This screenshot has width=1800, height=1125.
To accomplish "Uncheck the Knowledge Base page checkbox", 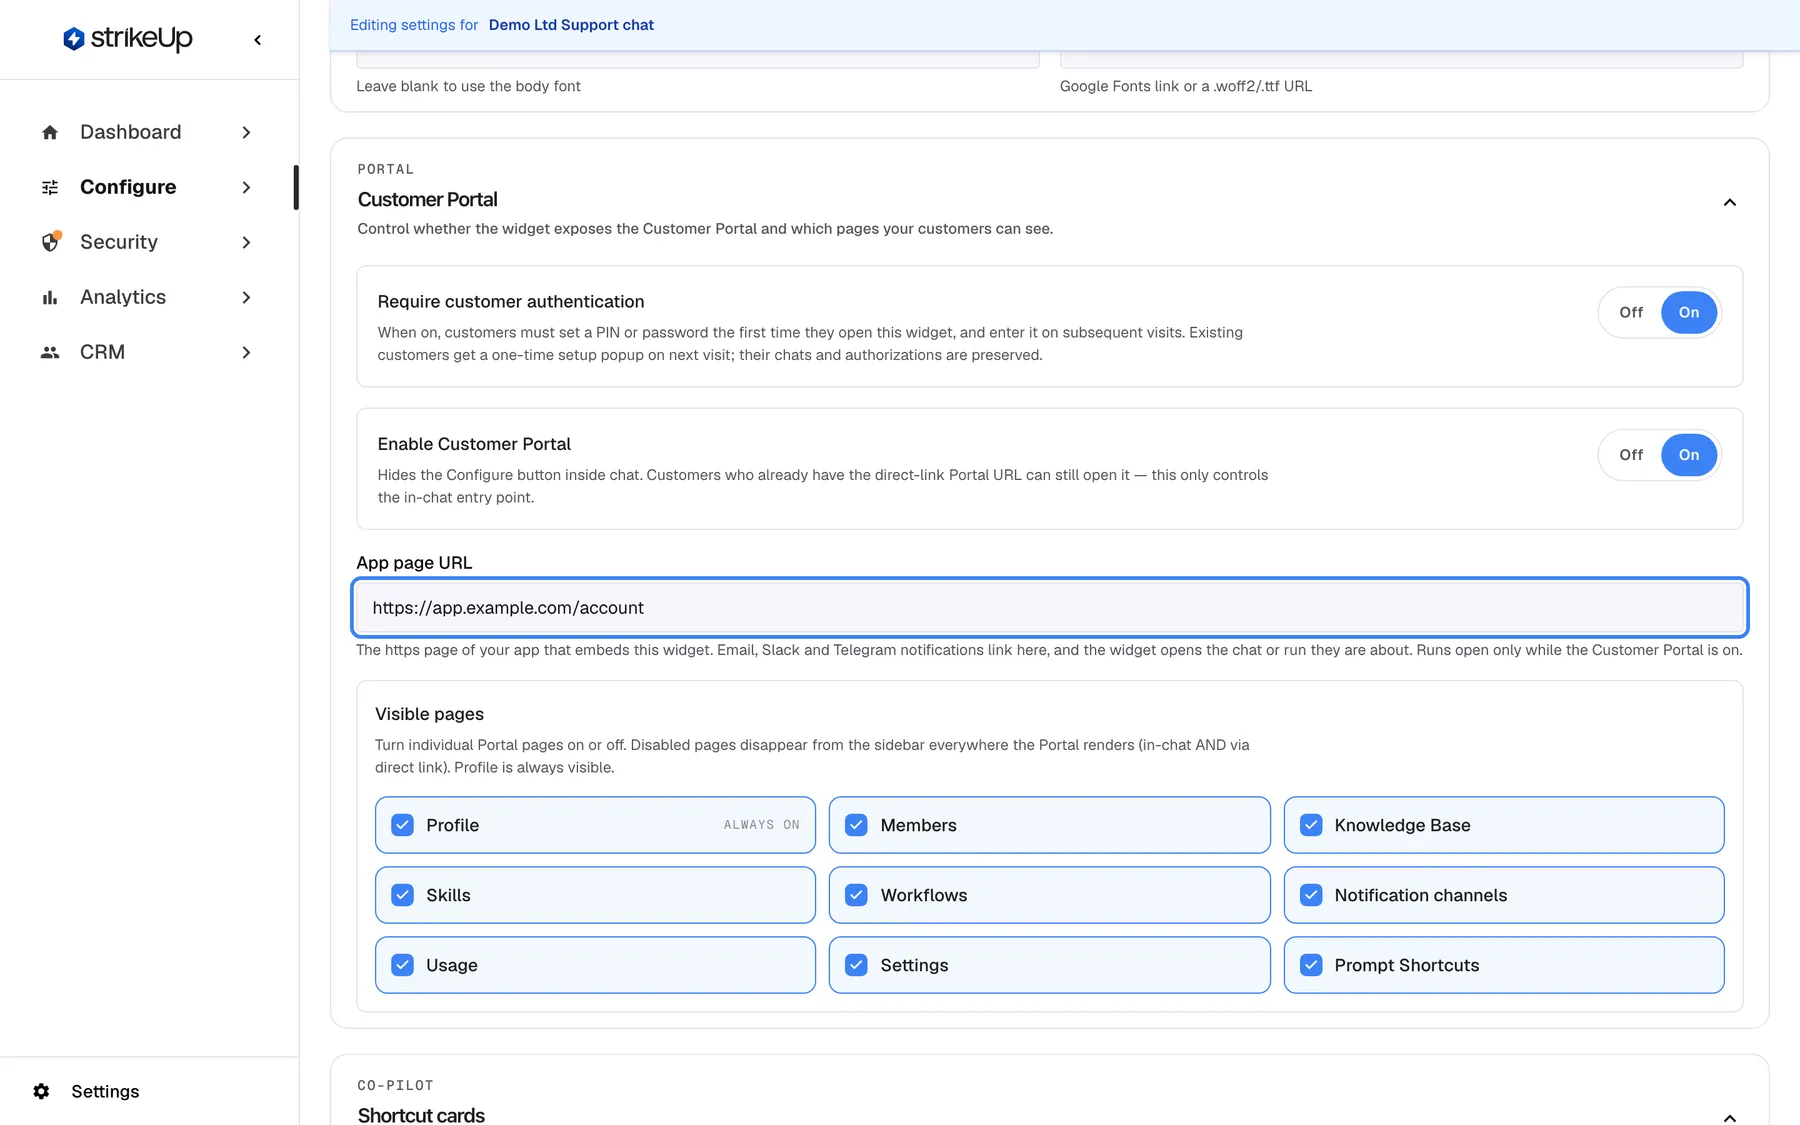I will (x=1311, y=825).
